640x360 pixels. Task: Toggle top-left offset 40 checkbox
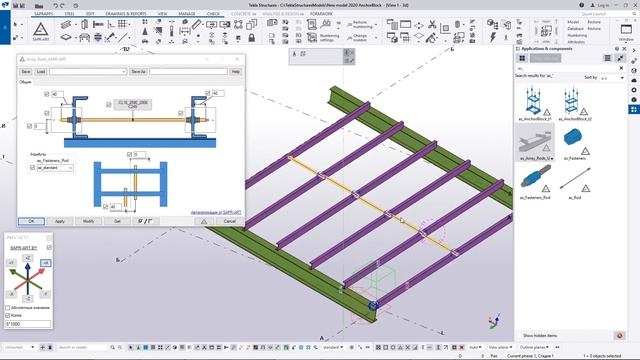47,94
